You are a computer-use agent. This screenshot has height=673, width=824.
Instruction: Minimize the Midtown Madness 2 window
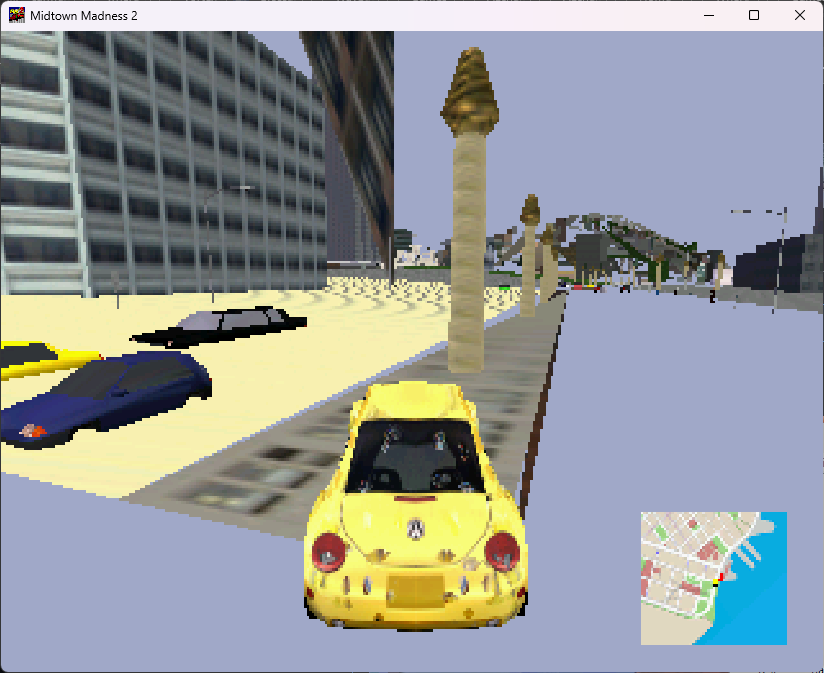[x=709, y=15]
